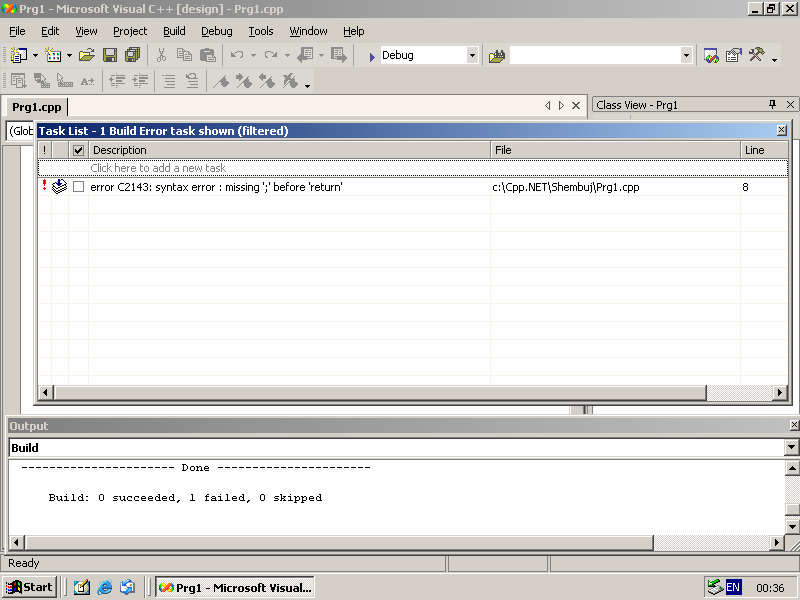Click the Navigate Backward icon
The width and height of the screenshot is (800, 600).
click(x=305, y=55)
